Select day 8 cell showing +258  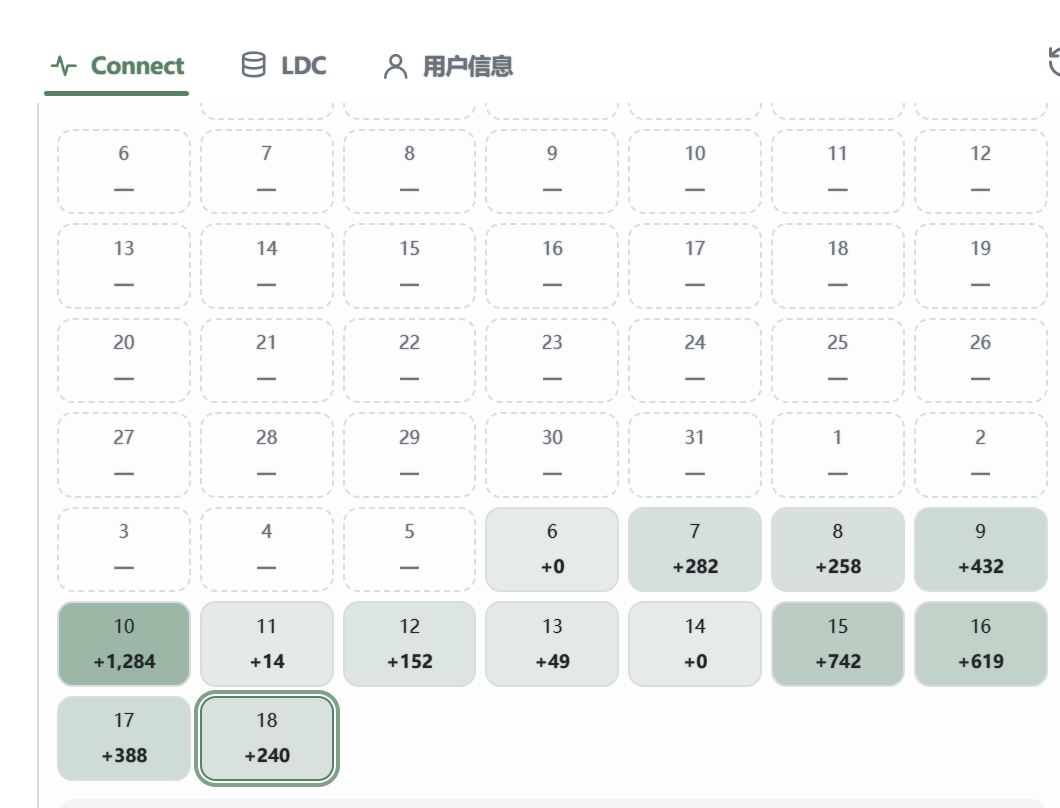point(838,549)
